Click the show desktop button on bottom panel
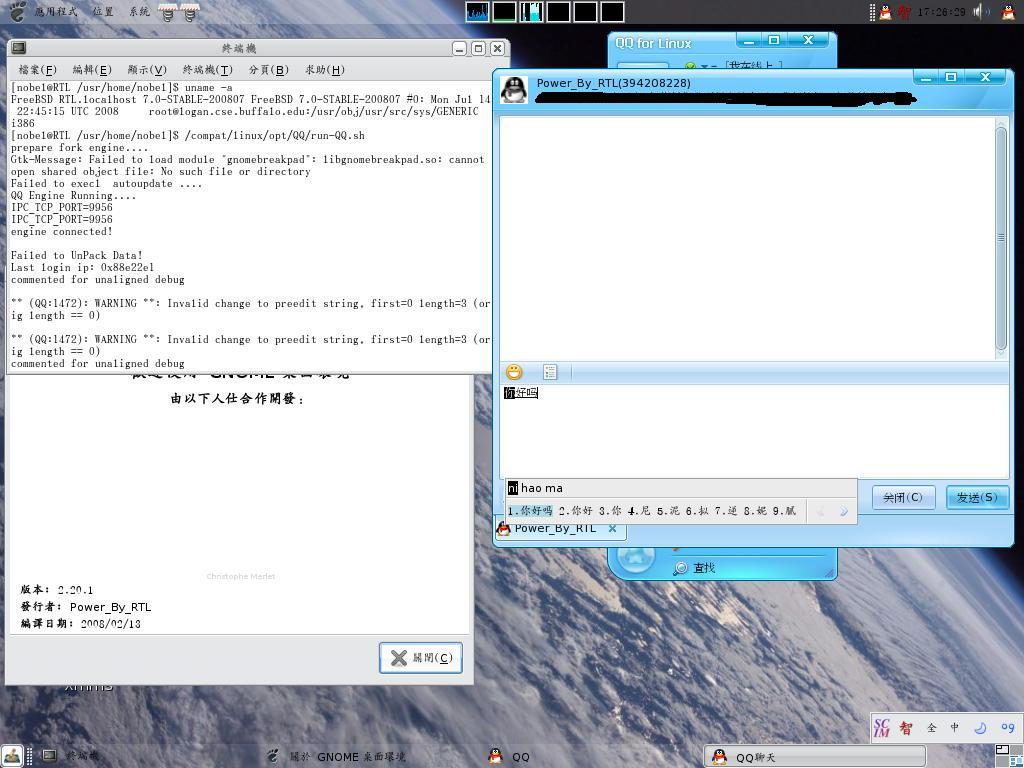Image resolution: width=1024 pixels, height=768 pixels. (x=12, y=756)
